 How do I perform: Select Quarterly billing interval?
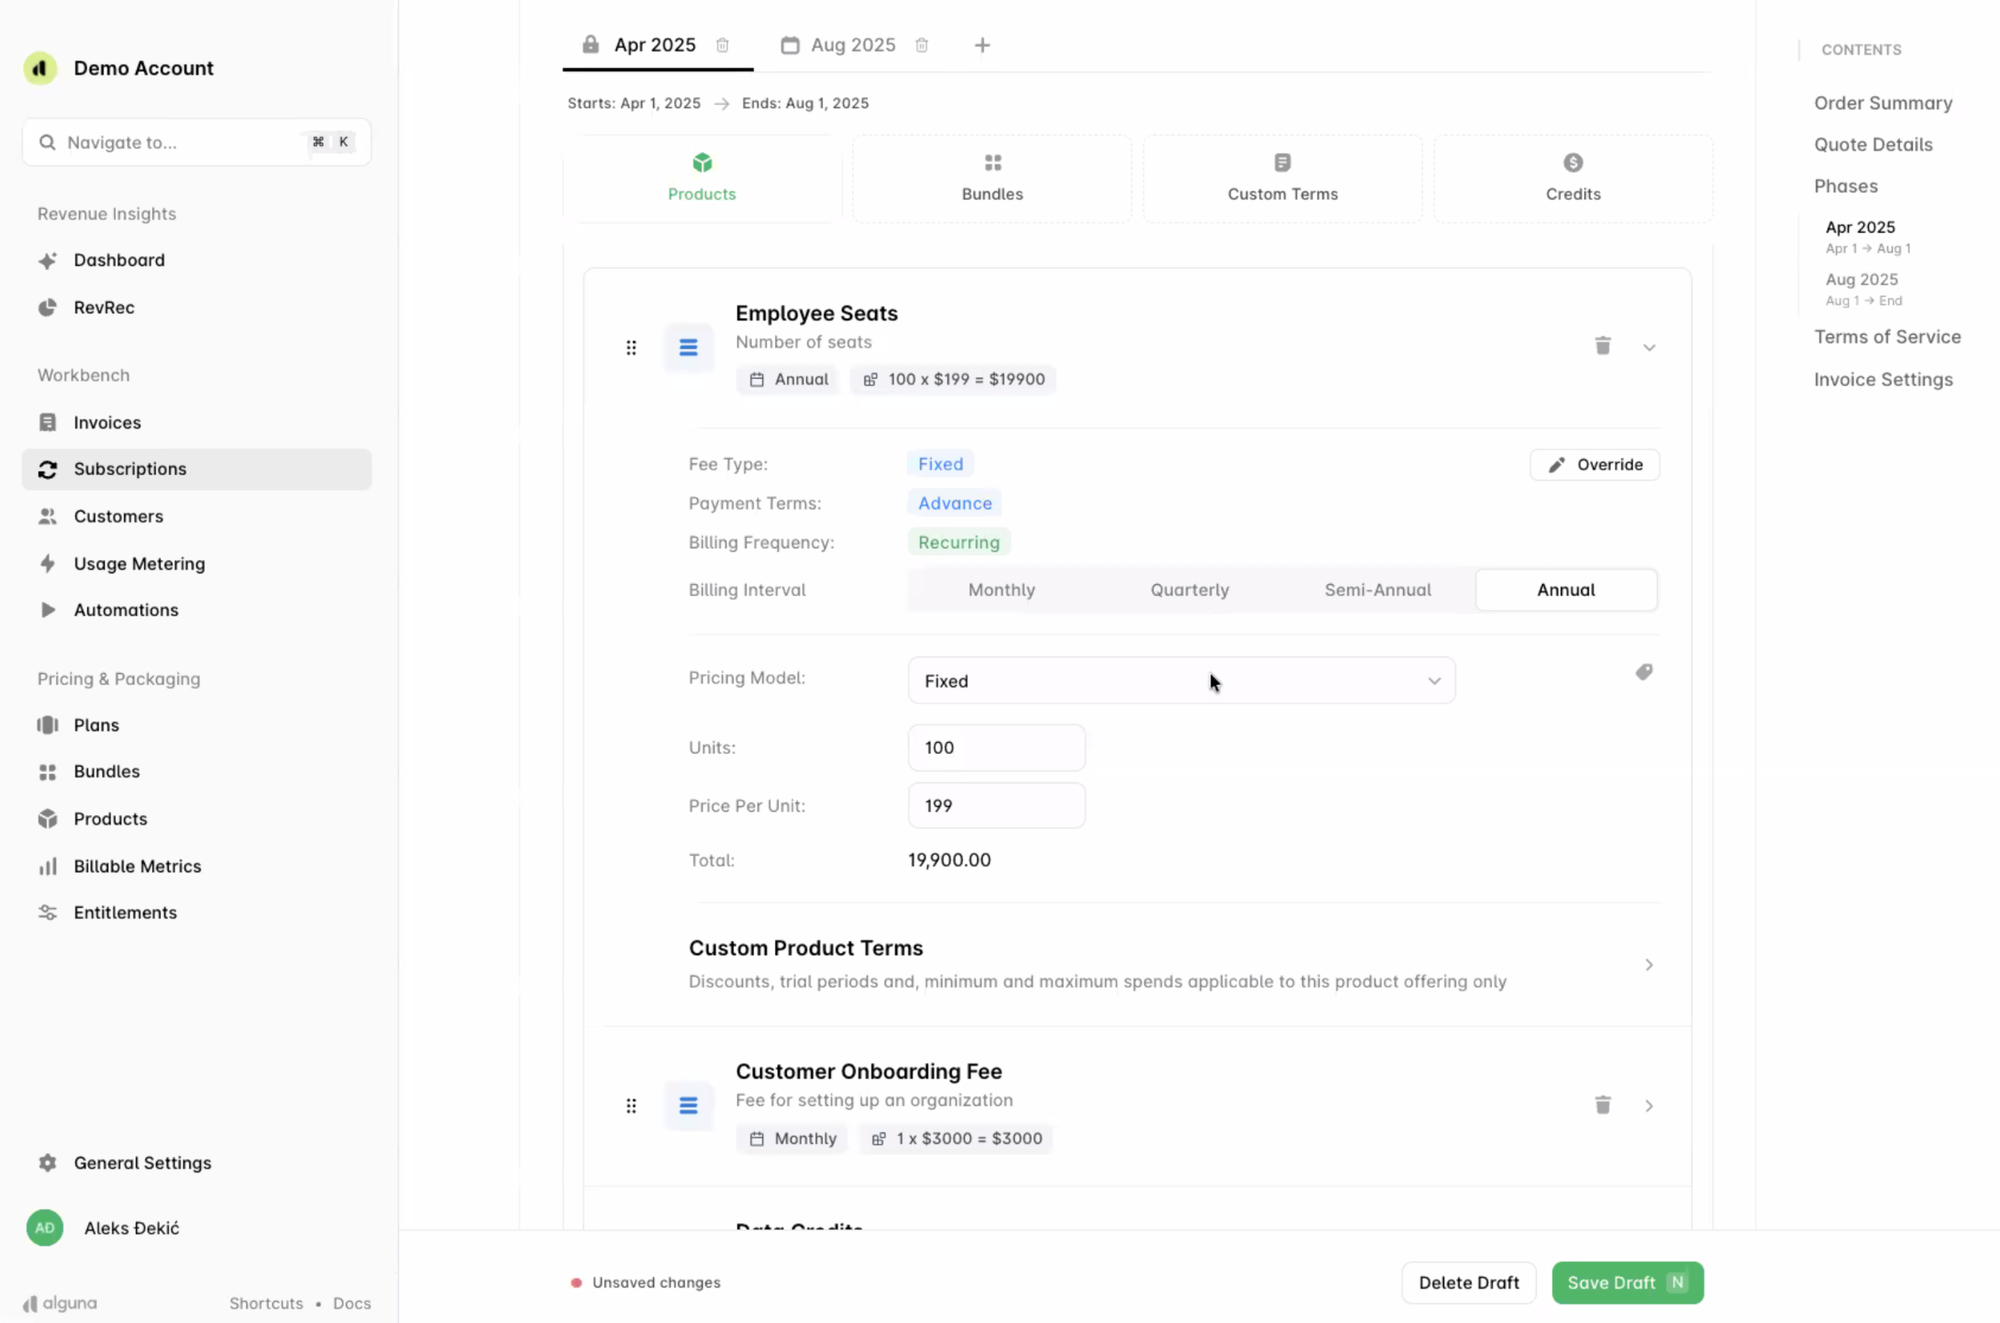[1189, 589]
